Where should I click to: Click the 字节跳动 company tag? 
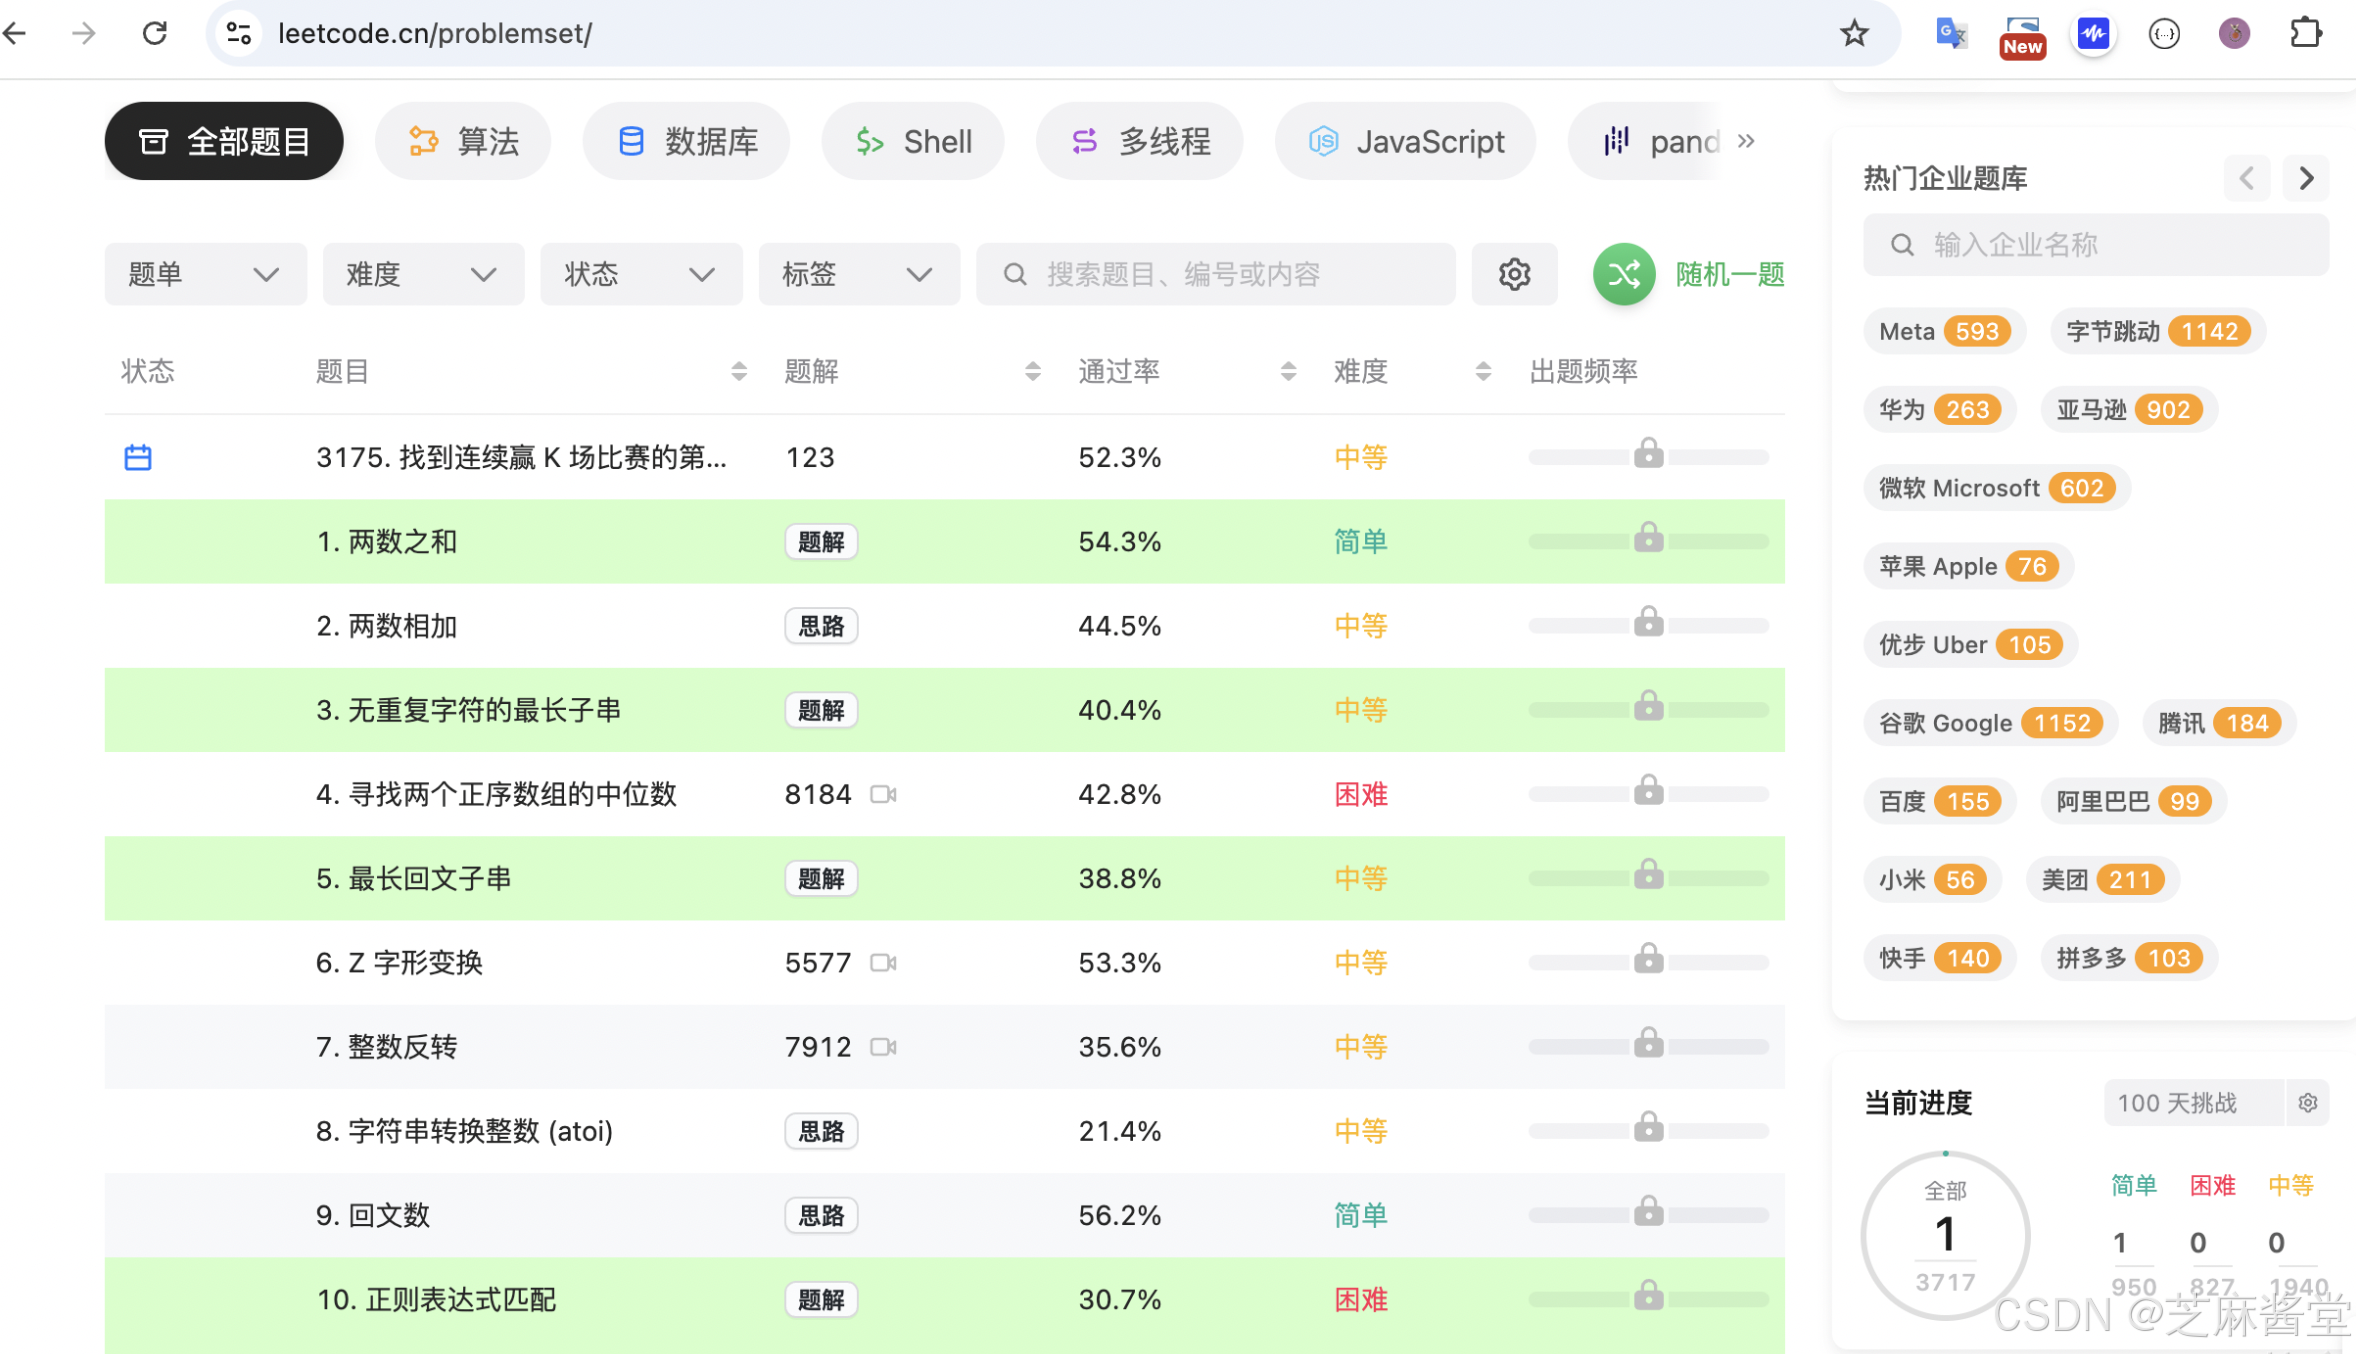[x=2157, y=331]
